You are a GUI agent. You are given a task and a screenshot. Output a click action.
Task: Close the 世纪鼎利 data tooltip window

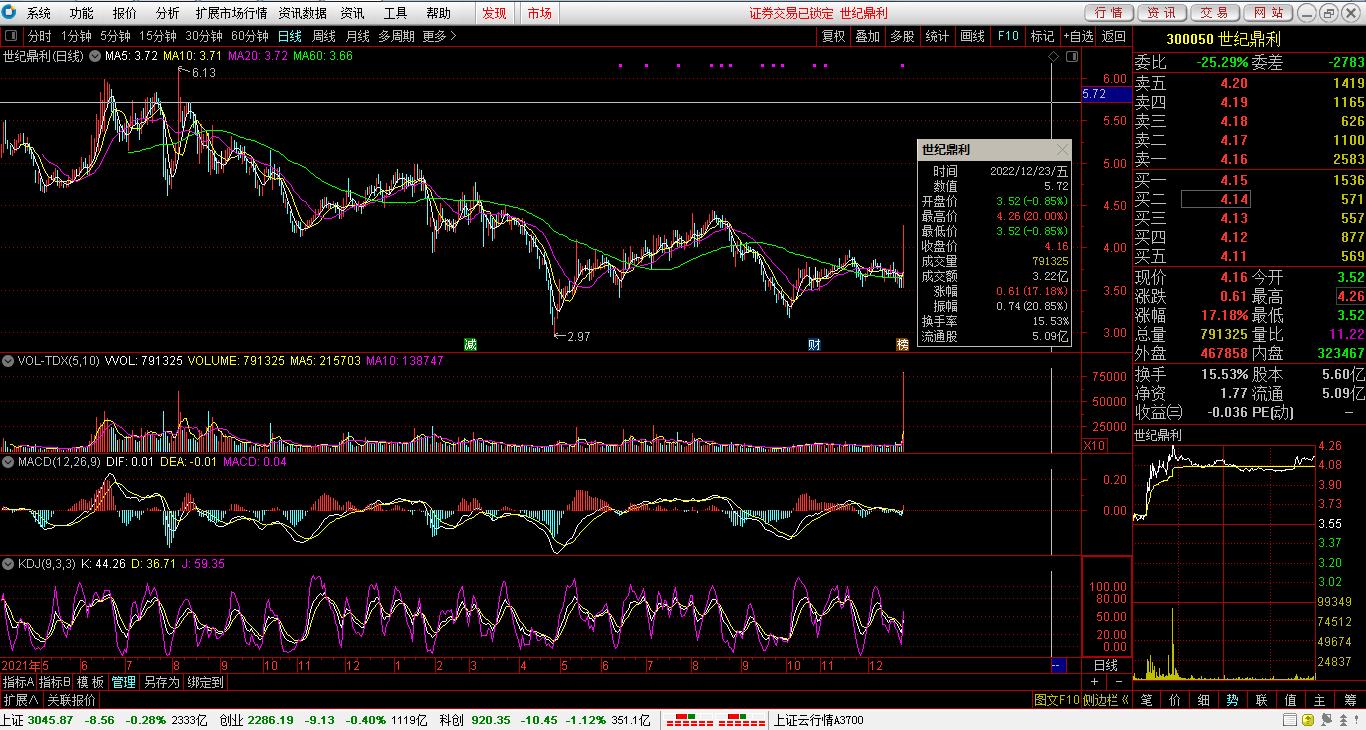pos(1062,150)
